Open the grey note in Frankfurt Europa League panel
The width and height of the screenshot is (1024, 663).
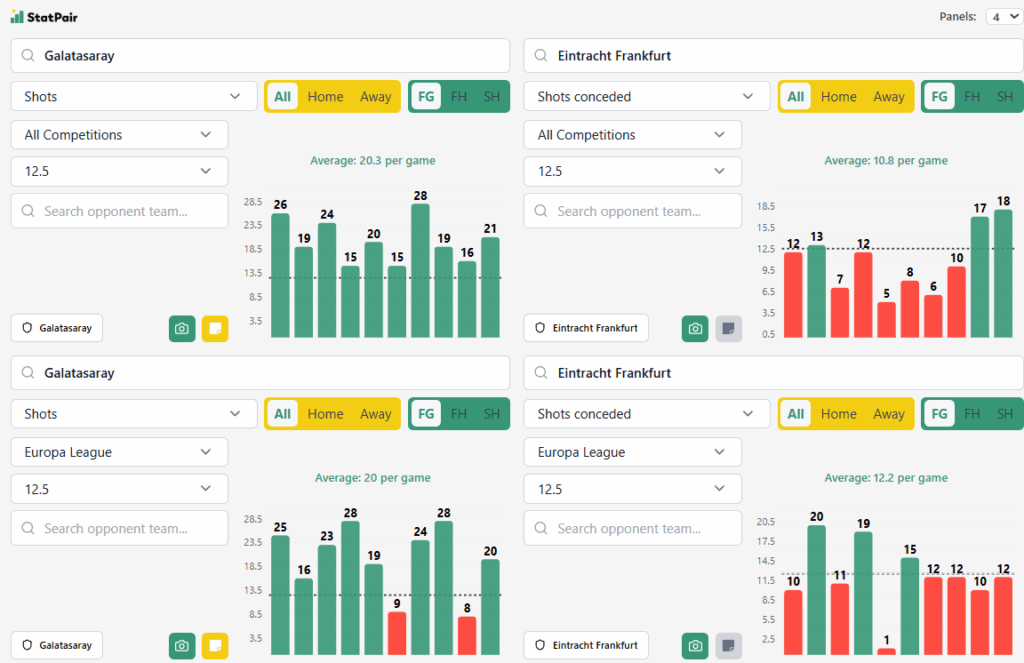point(728,646)
